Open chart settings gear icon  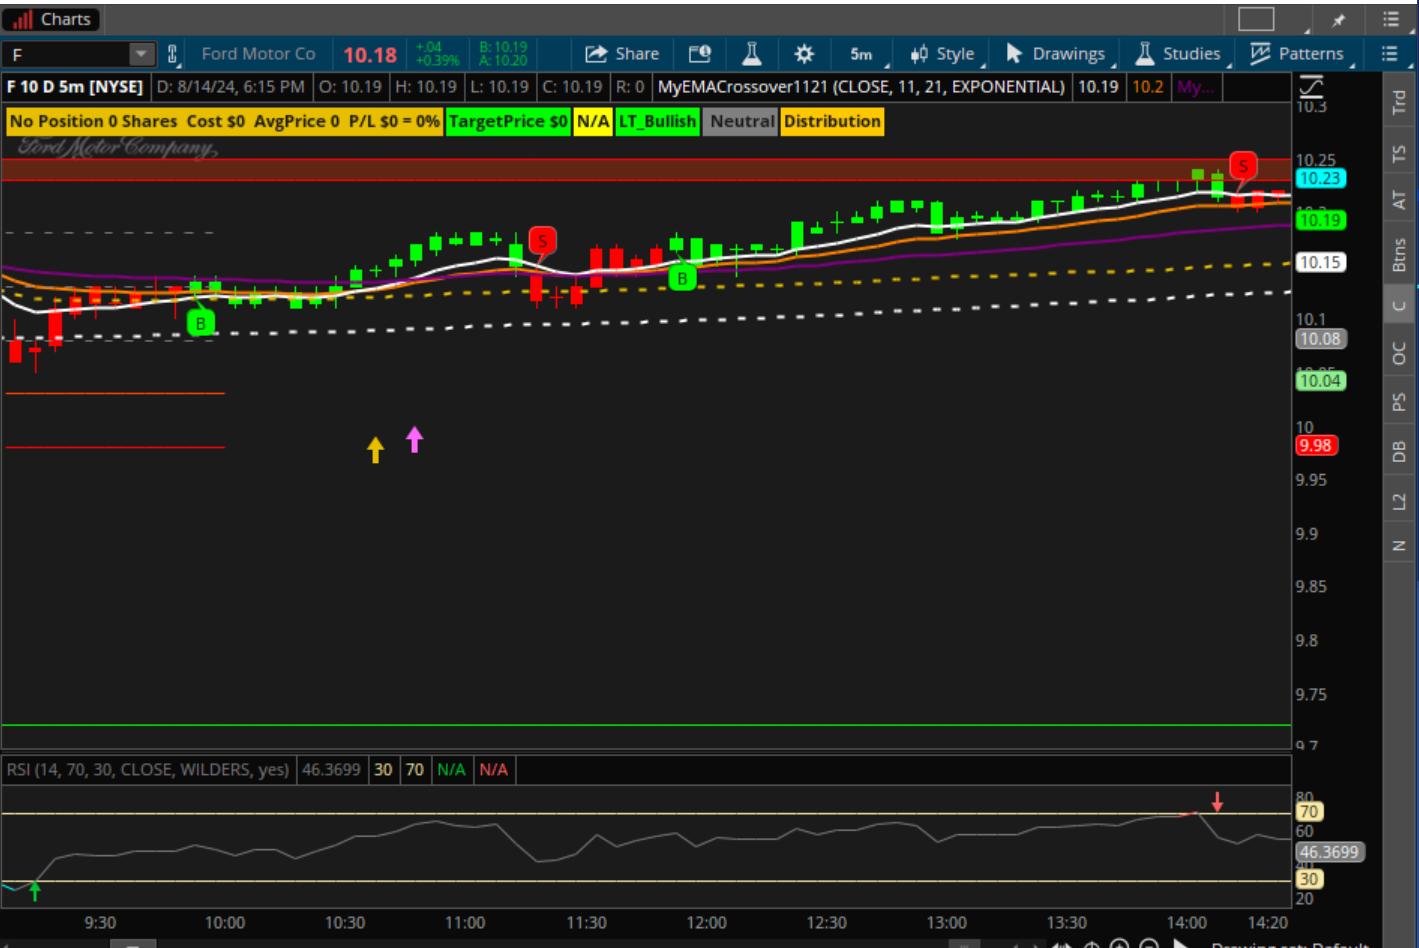click(804, 54)
